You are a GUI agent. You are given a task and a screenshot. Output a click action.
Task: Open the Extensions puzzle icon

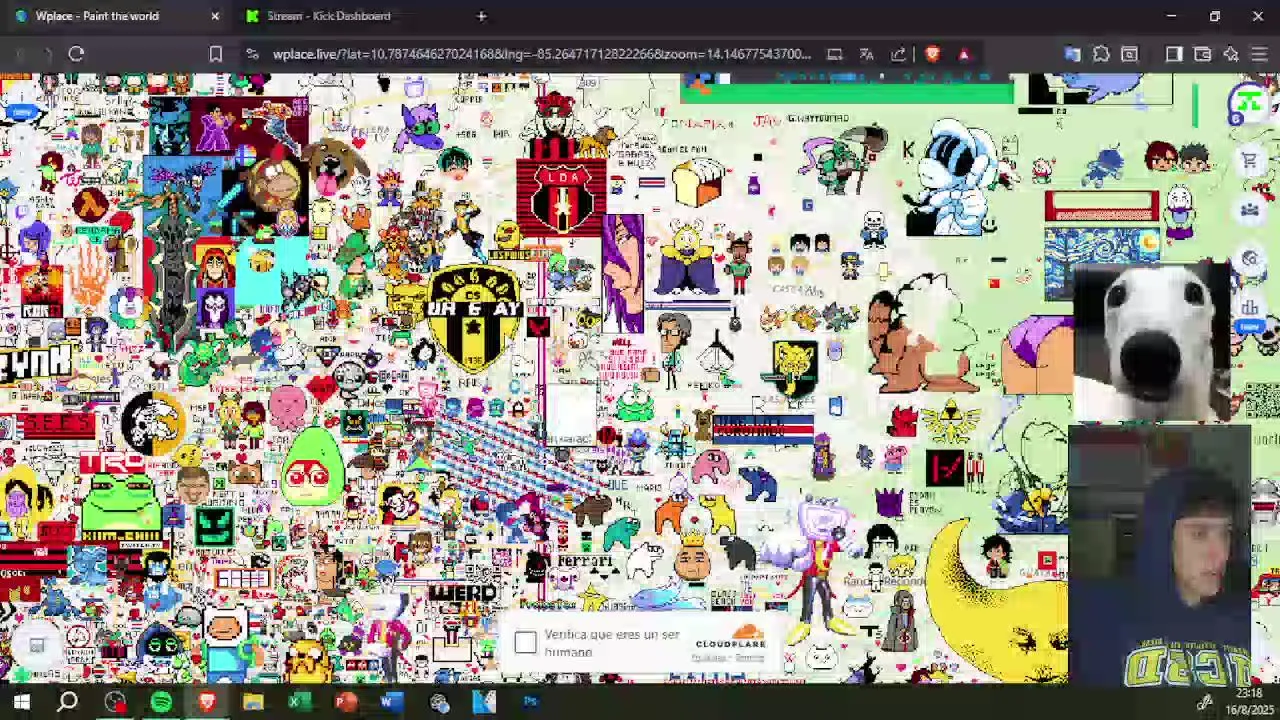(x=1101, y=54)
